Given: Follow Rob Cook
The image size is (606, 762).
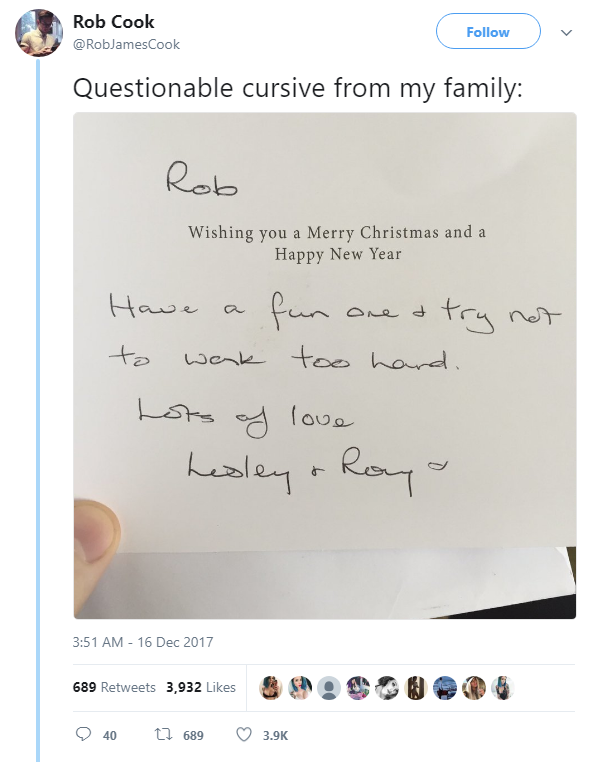Looking at the screenshot, I should pyautogui.click(x=488, y=32).
